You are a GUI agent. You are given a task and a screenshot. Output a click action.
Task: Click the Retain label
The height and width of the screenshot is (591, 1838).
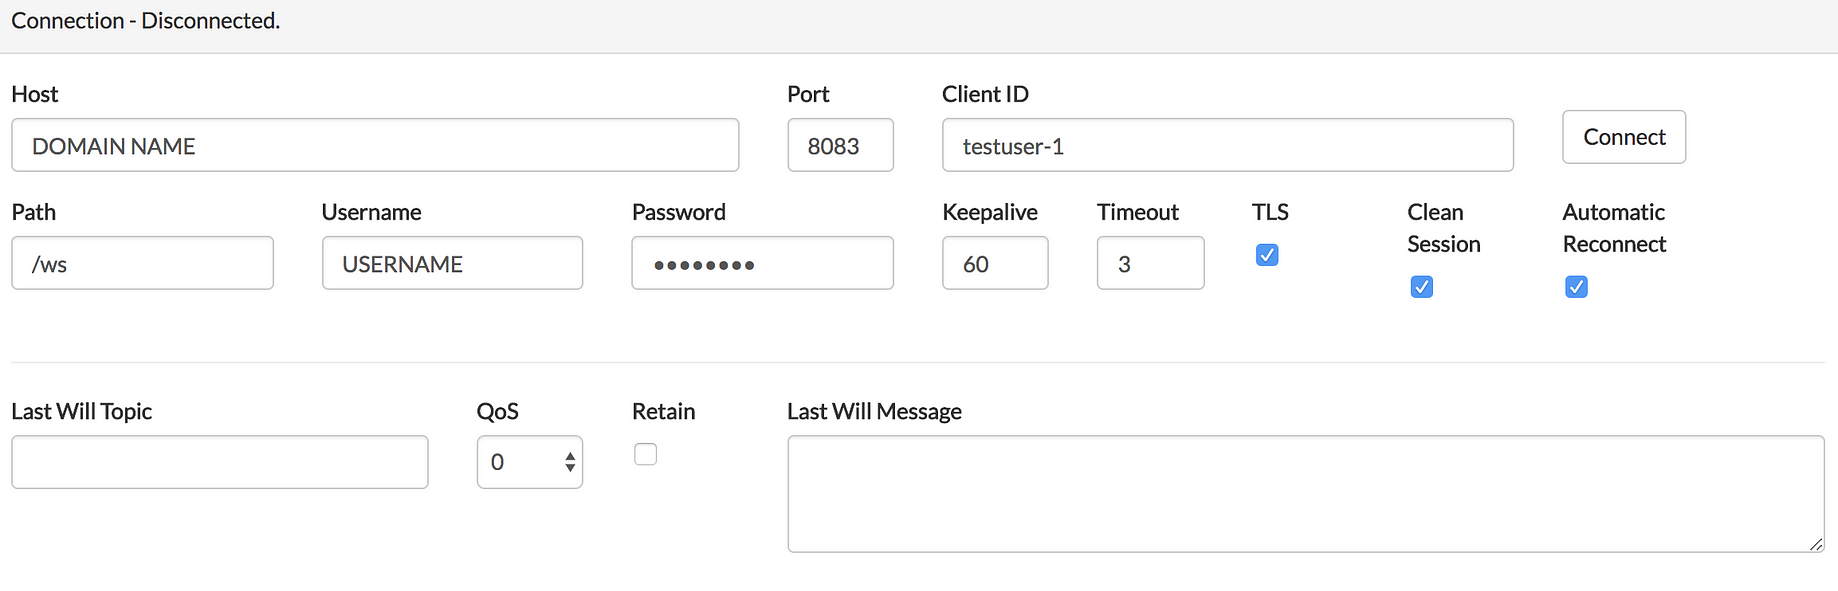663,412
